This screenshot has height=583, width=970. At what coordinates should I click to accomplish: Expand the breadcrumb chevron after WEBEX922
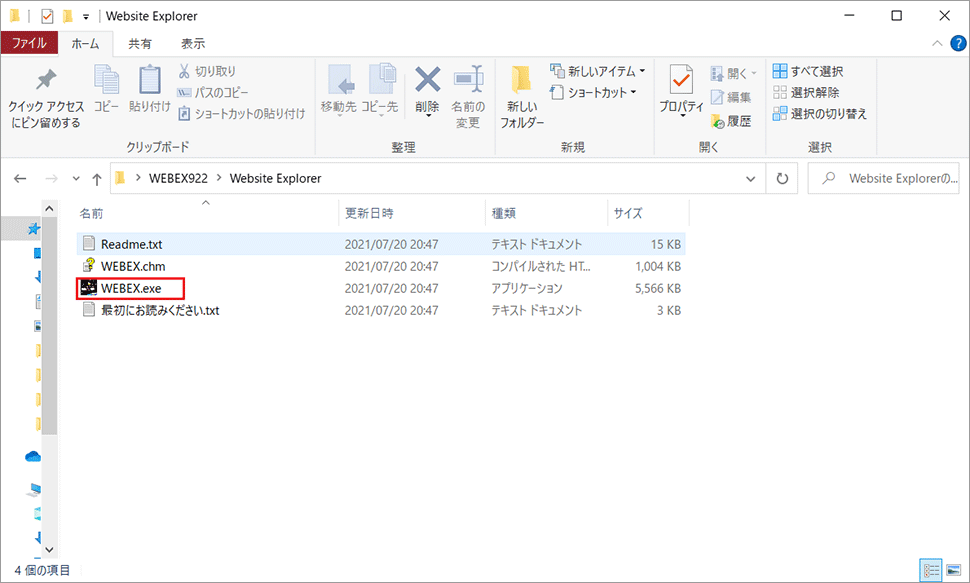point(219,178)
